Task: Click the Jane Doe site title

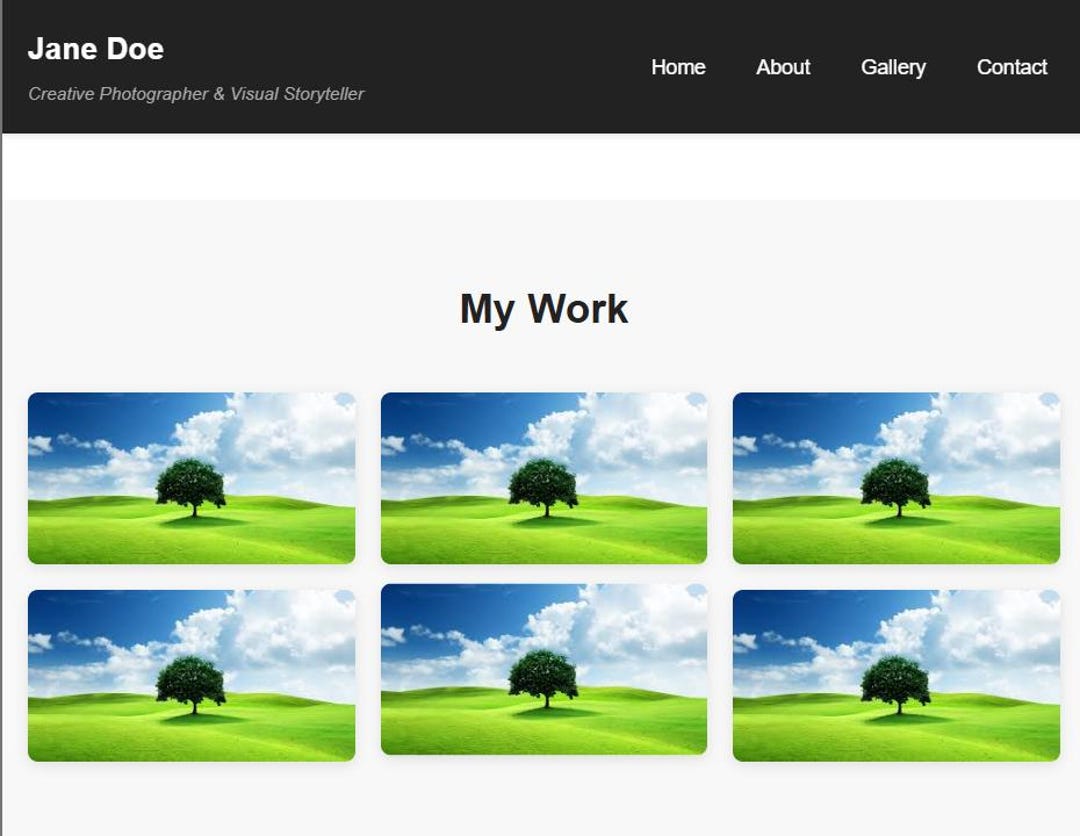Action: pos(96,49)
